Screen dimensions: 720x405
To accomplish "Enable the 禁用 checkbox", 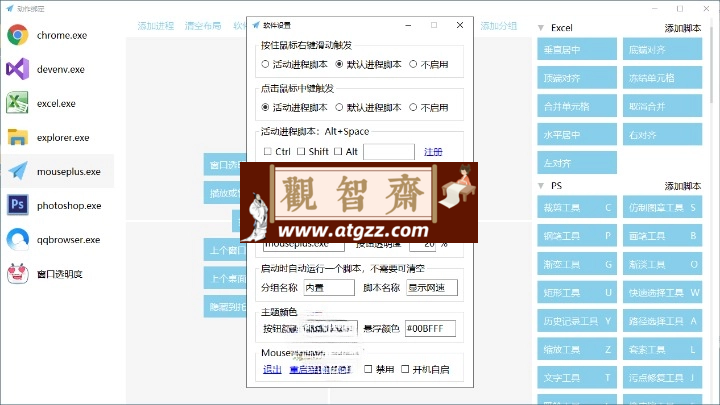I will [x=368, y=369].
